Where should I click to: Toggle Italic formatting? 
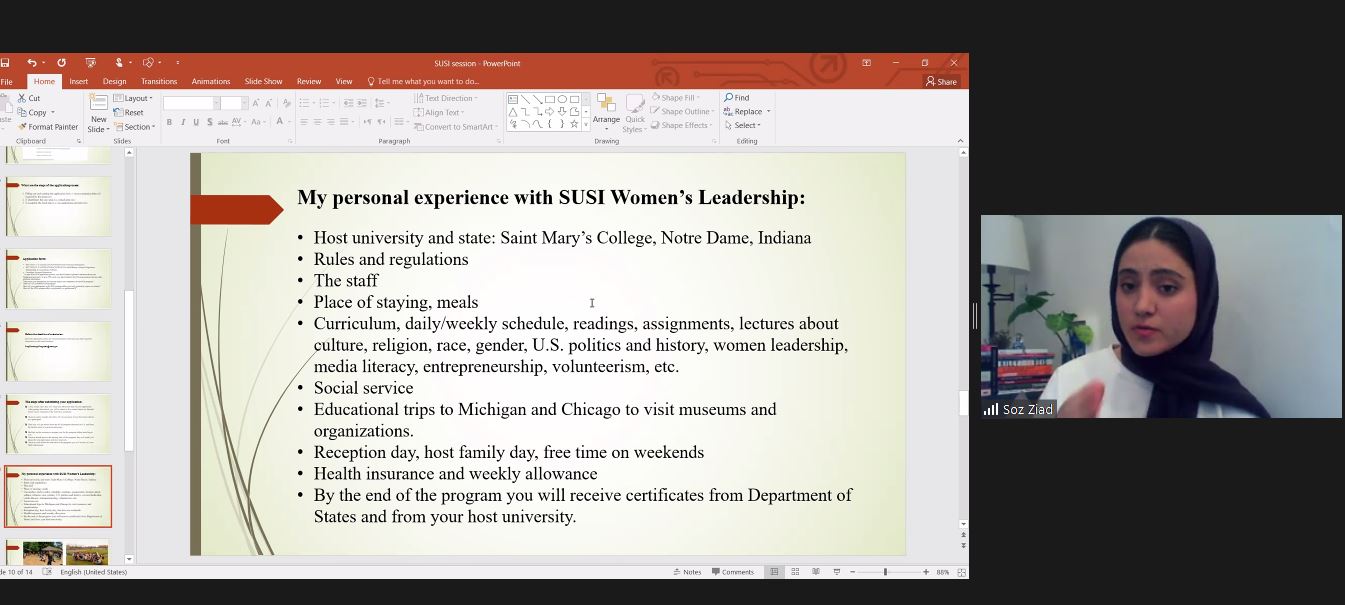[182, 122]
